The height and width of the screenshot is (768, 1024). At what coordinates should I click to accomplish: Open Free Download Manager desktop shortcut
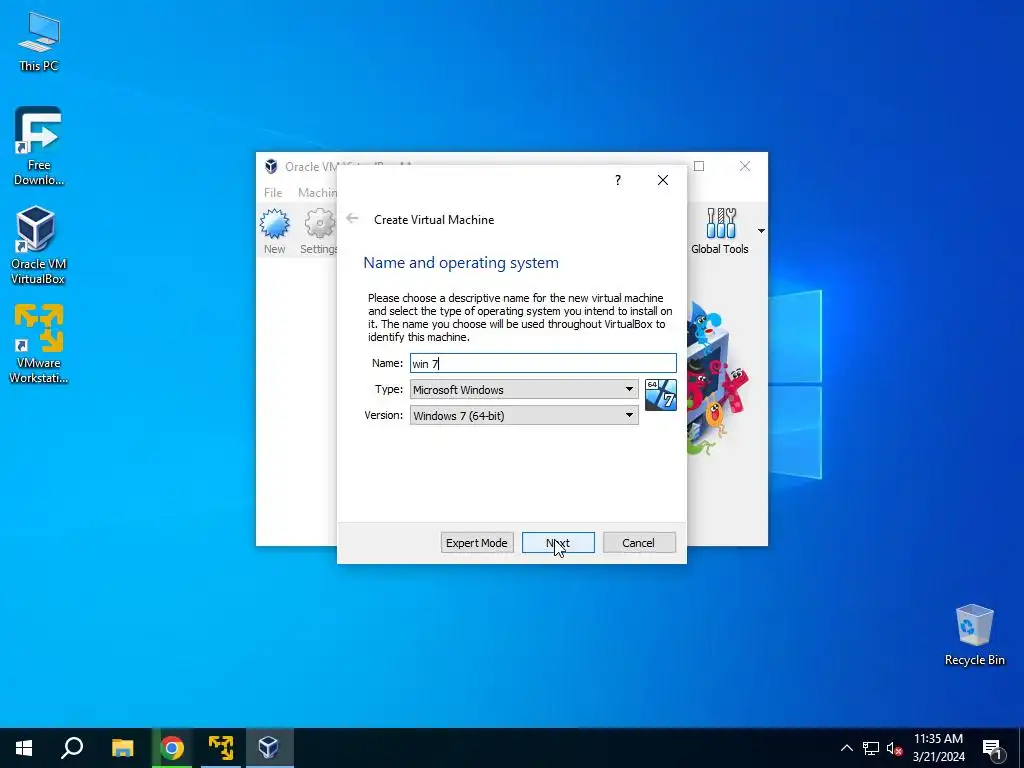point(39,146)
